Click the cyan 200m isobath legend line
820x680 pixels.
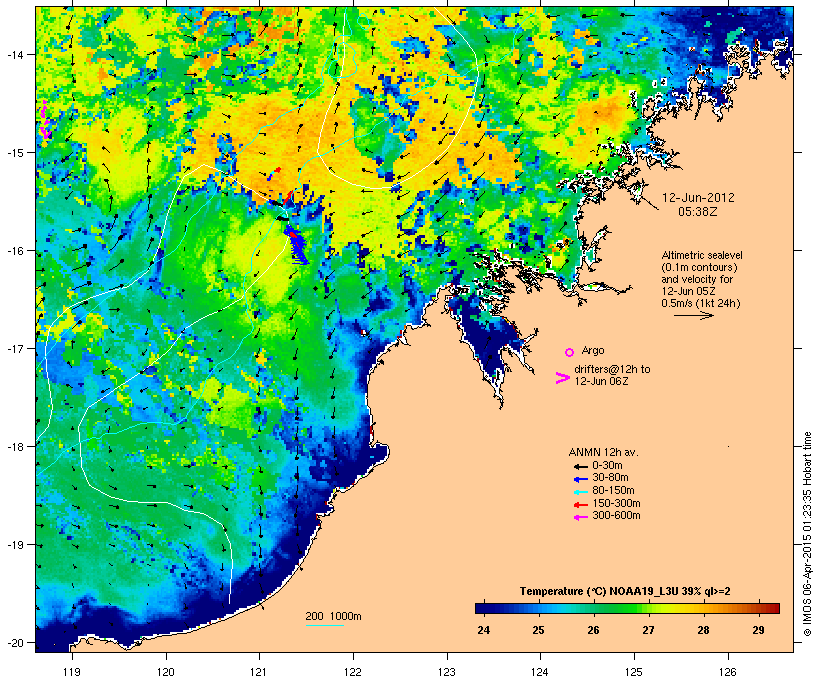click(x=324, y=625)
